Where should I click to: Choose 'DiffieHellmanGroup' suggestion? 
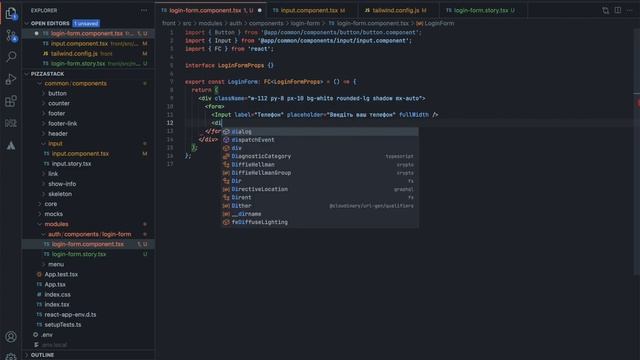320,173
